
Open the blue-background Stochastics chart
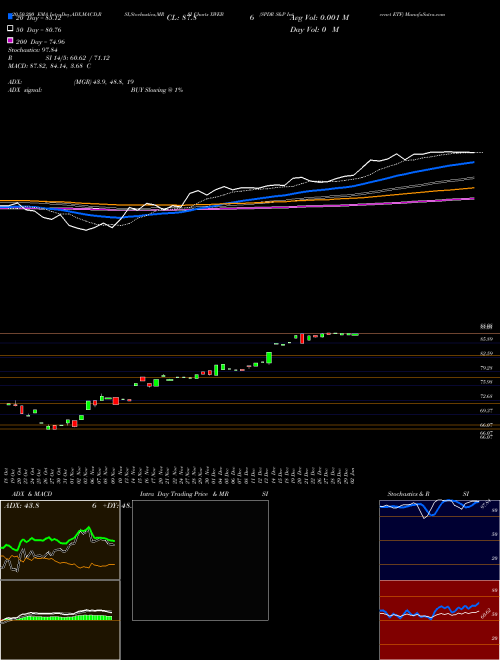(x=439, y=540)
